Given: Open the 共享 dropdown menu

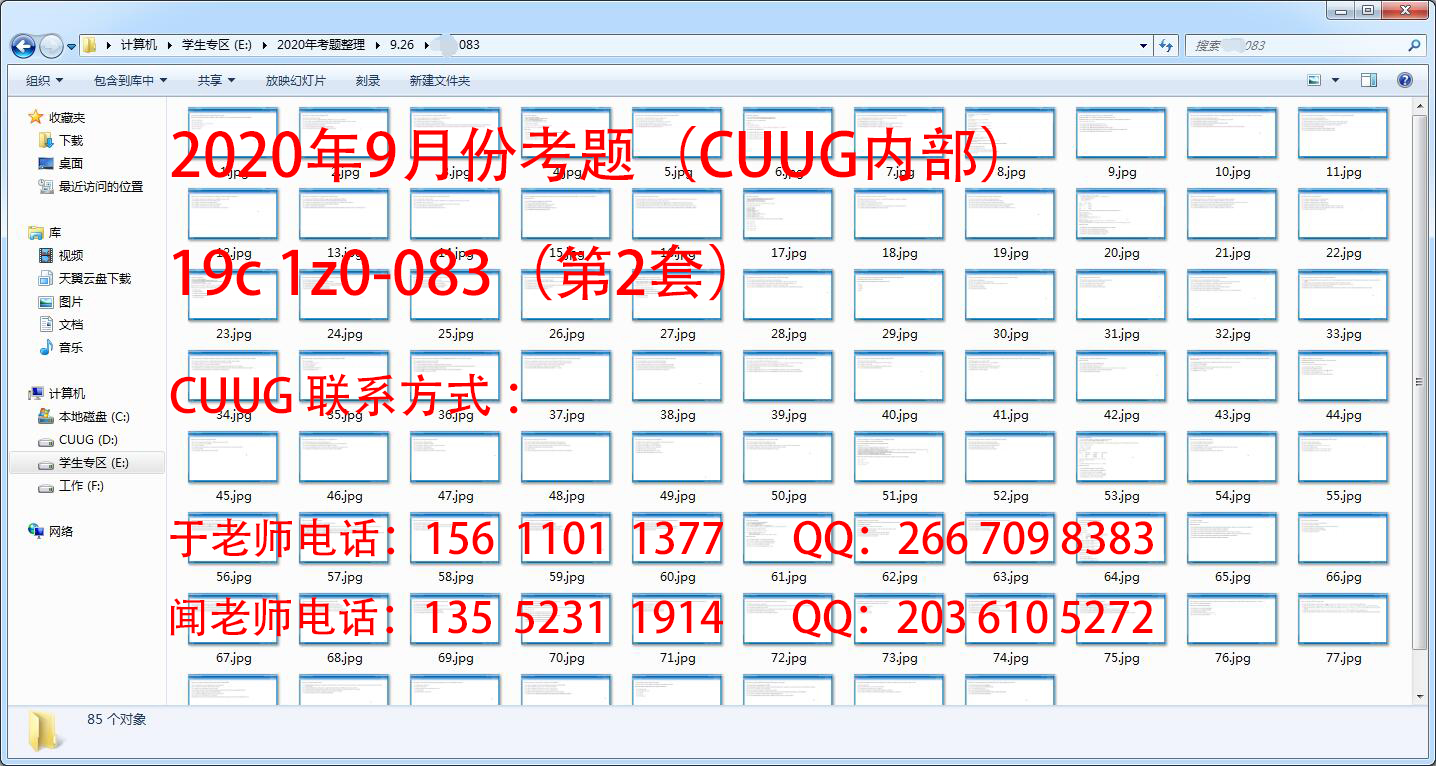Looking at the screenshot, I should [x=216, y=80].
